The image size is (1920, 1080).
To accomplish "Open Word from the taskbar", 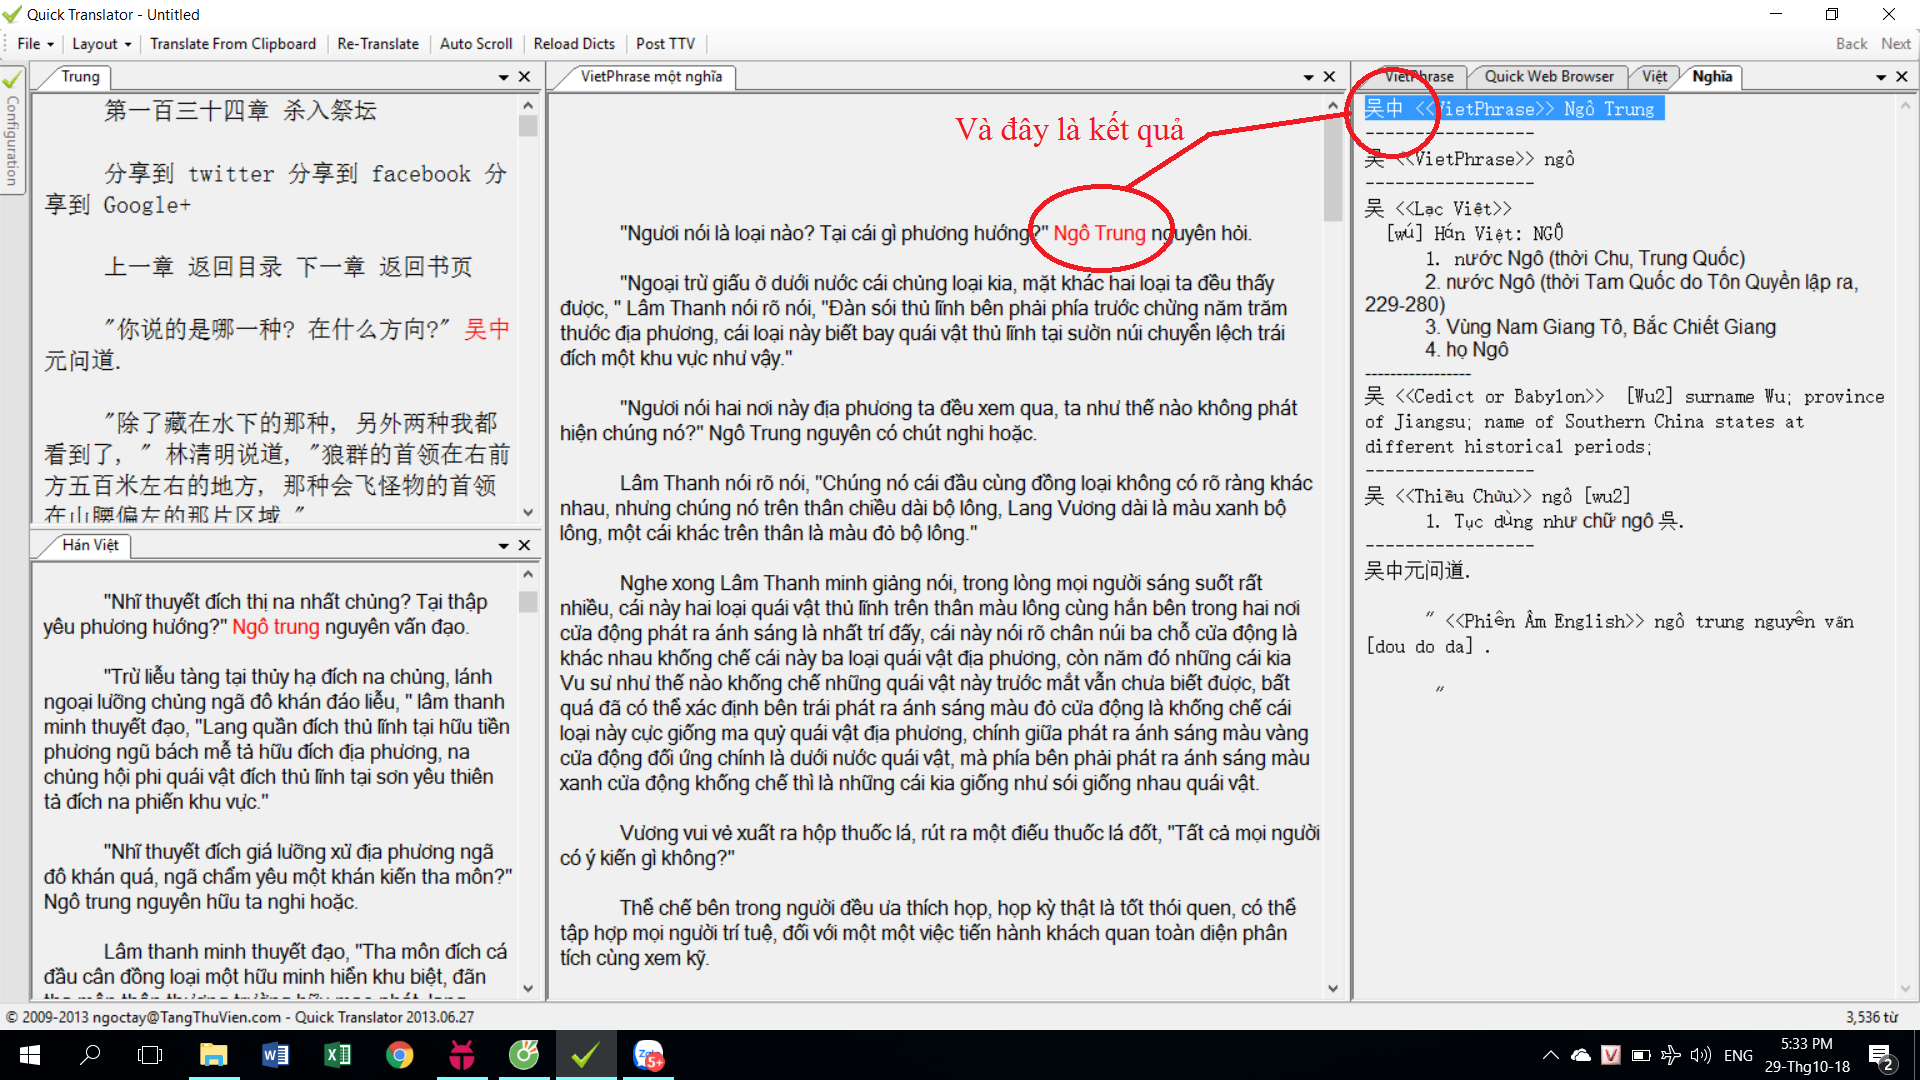I will point(275,1055).
